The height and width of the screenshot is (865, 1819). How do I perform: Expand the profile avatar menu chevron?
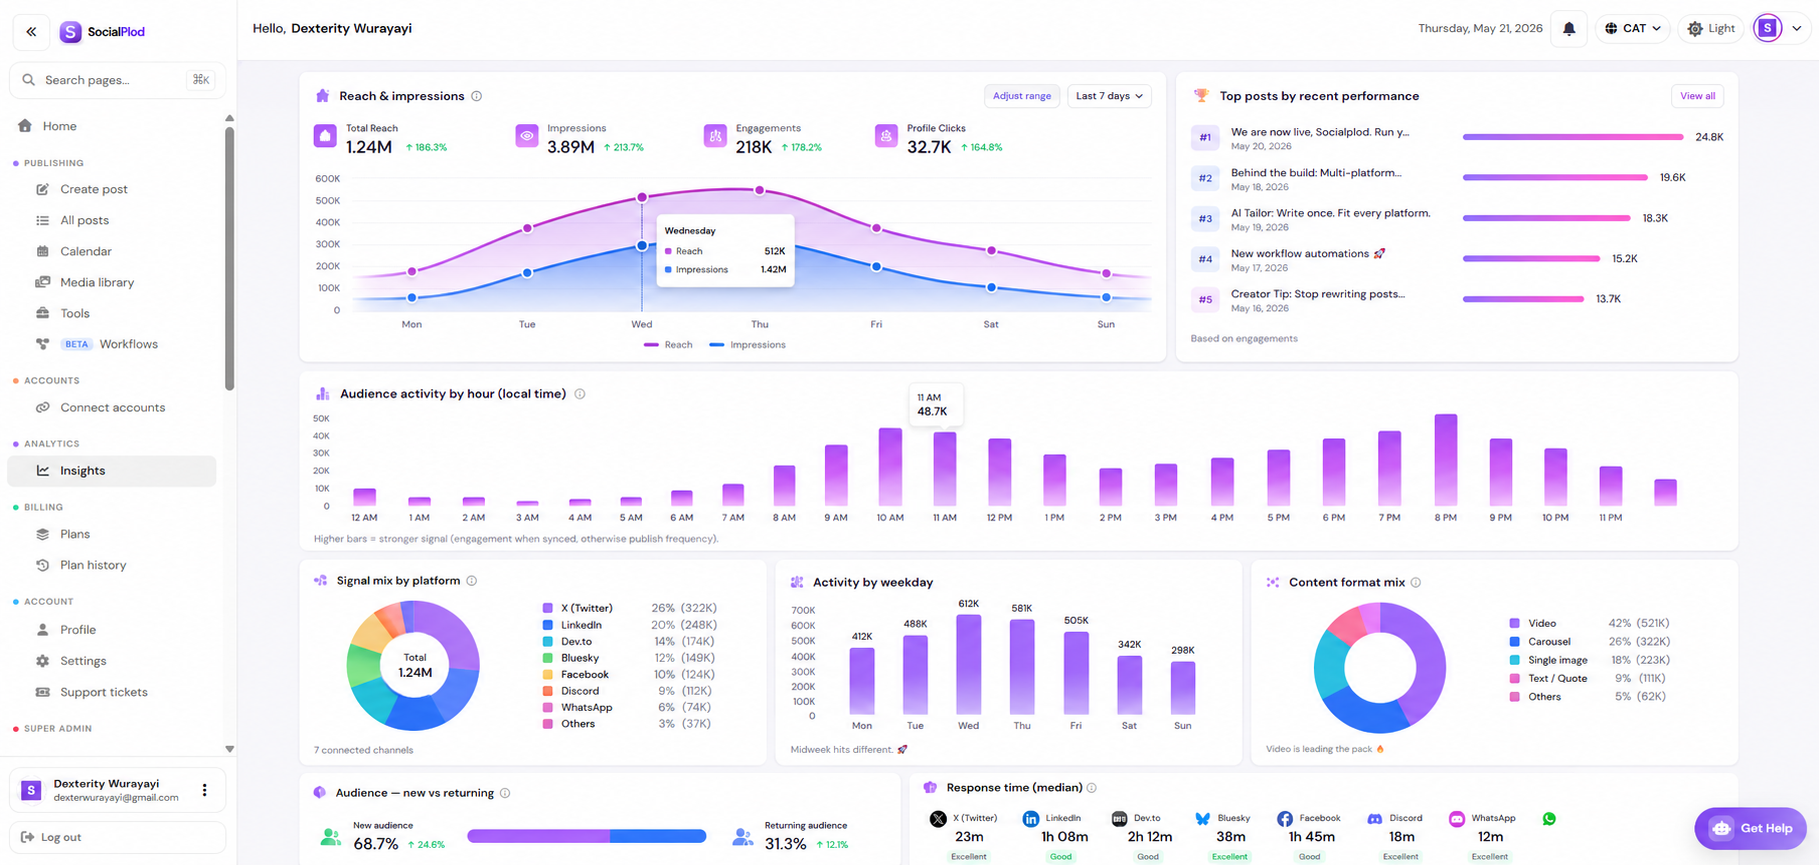pos(1797,29)
